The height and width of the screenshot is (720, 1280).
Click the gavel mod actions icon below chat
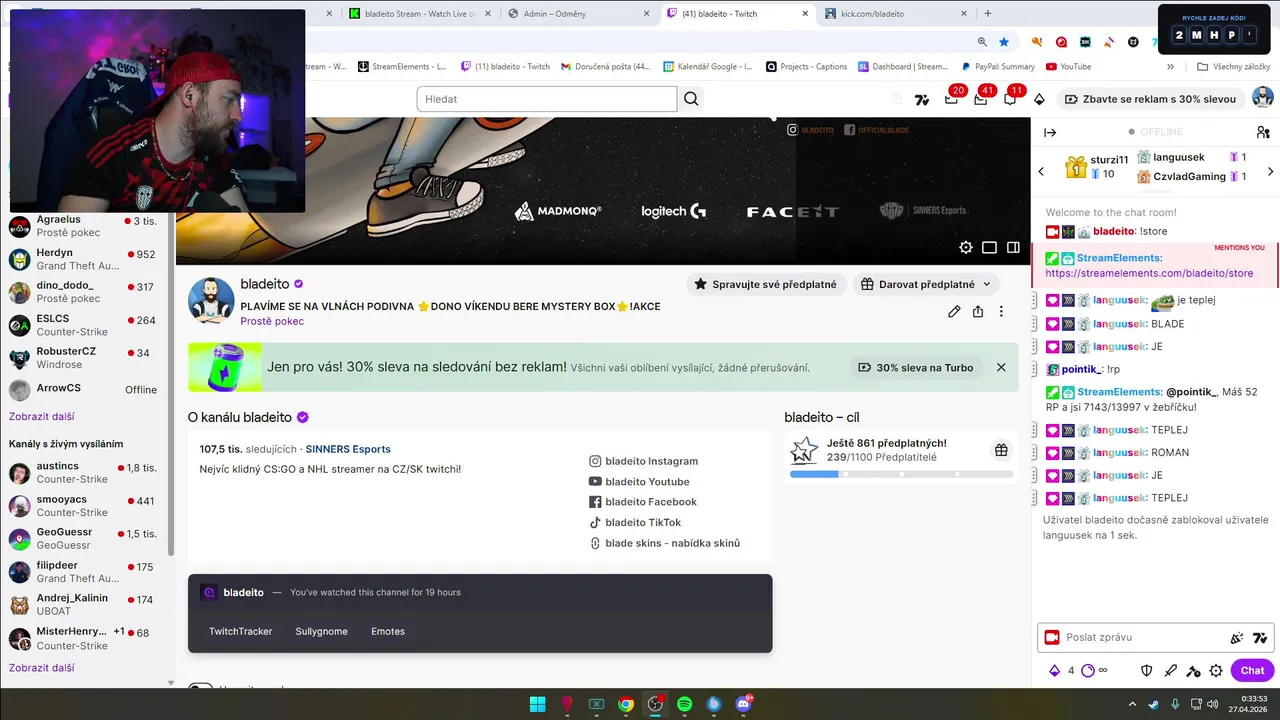coord(1193,670)
